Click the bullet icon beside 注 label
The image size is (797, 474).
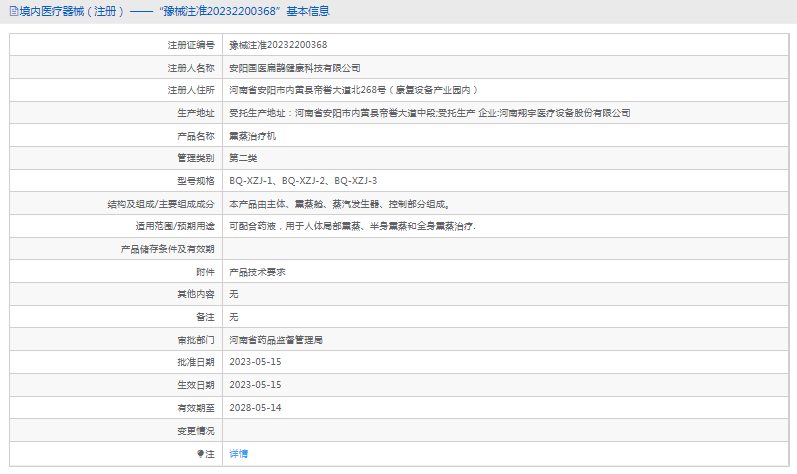[x=200, y=454]
